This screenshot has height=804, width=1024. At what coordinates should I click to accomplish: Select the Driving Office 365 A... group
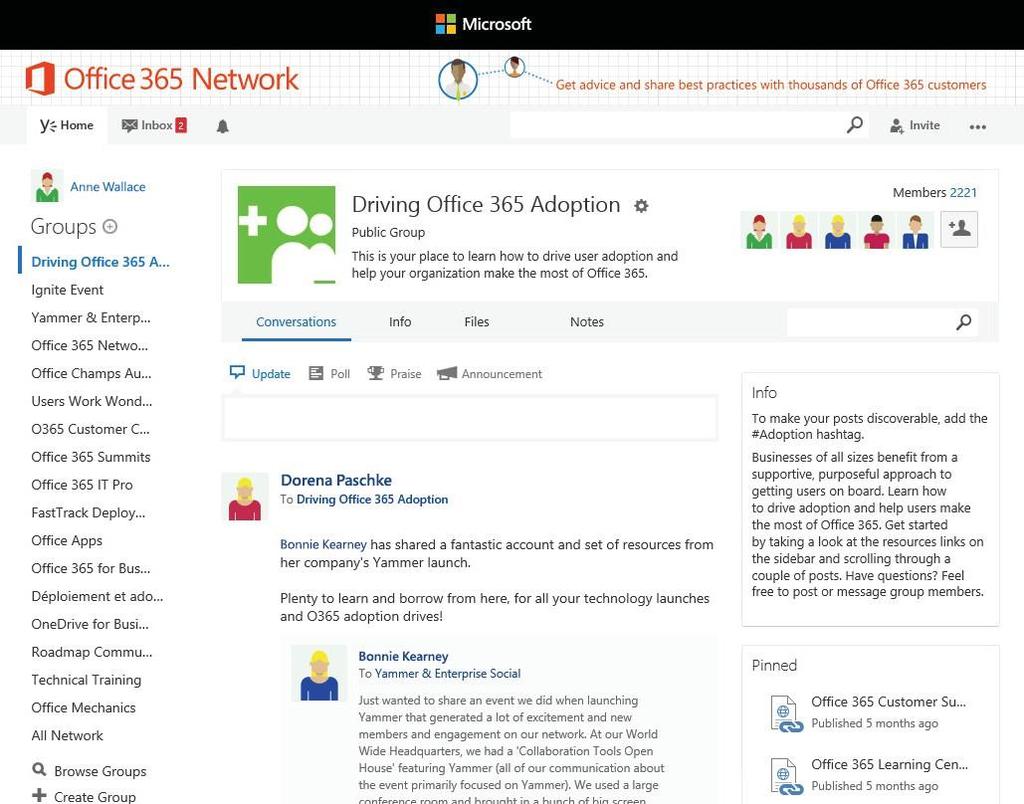[100, 262]
